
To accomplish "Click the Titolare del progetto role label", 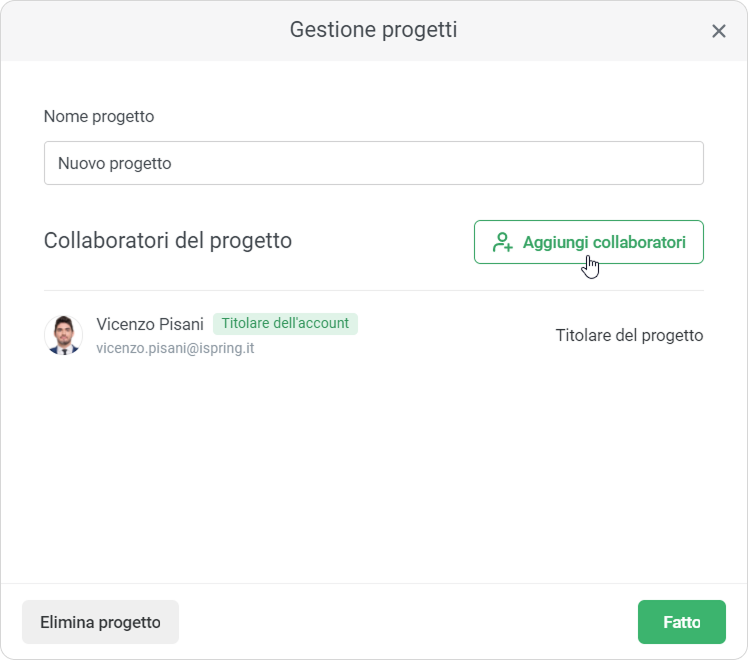I will [x=629, y=335].
